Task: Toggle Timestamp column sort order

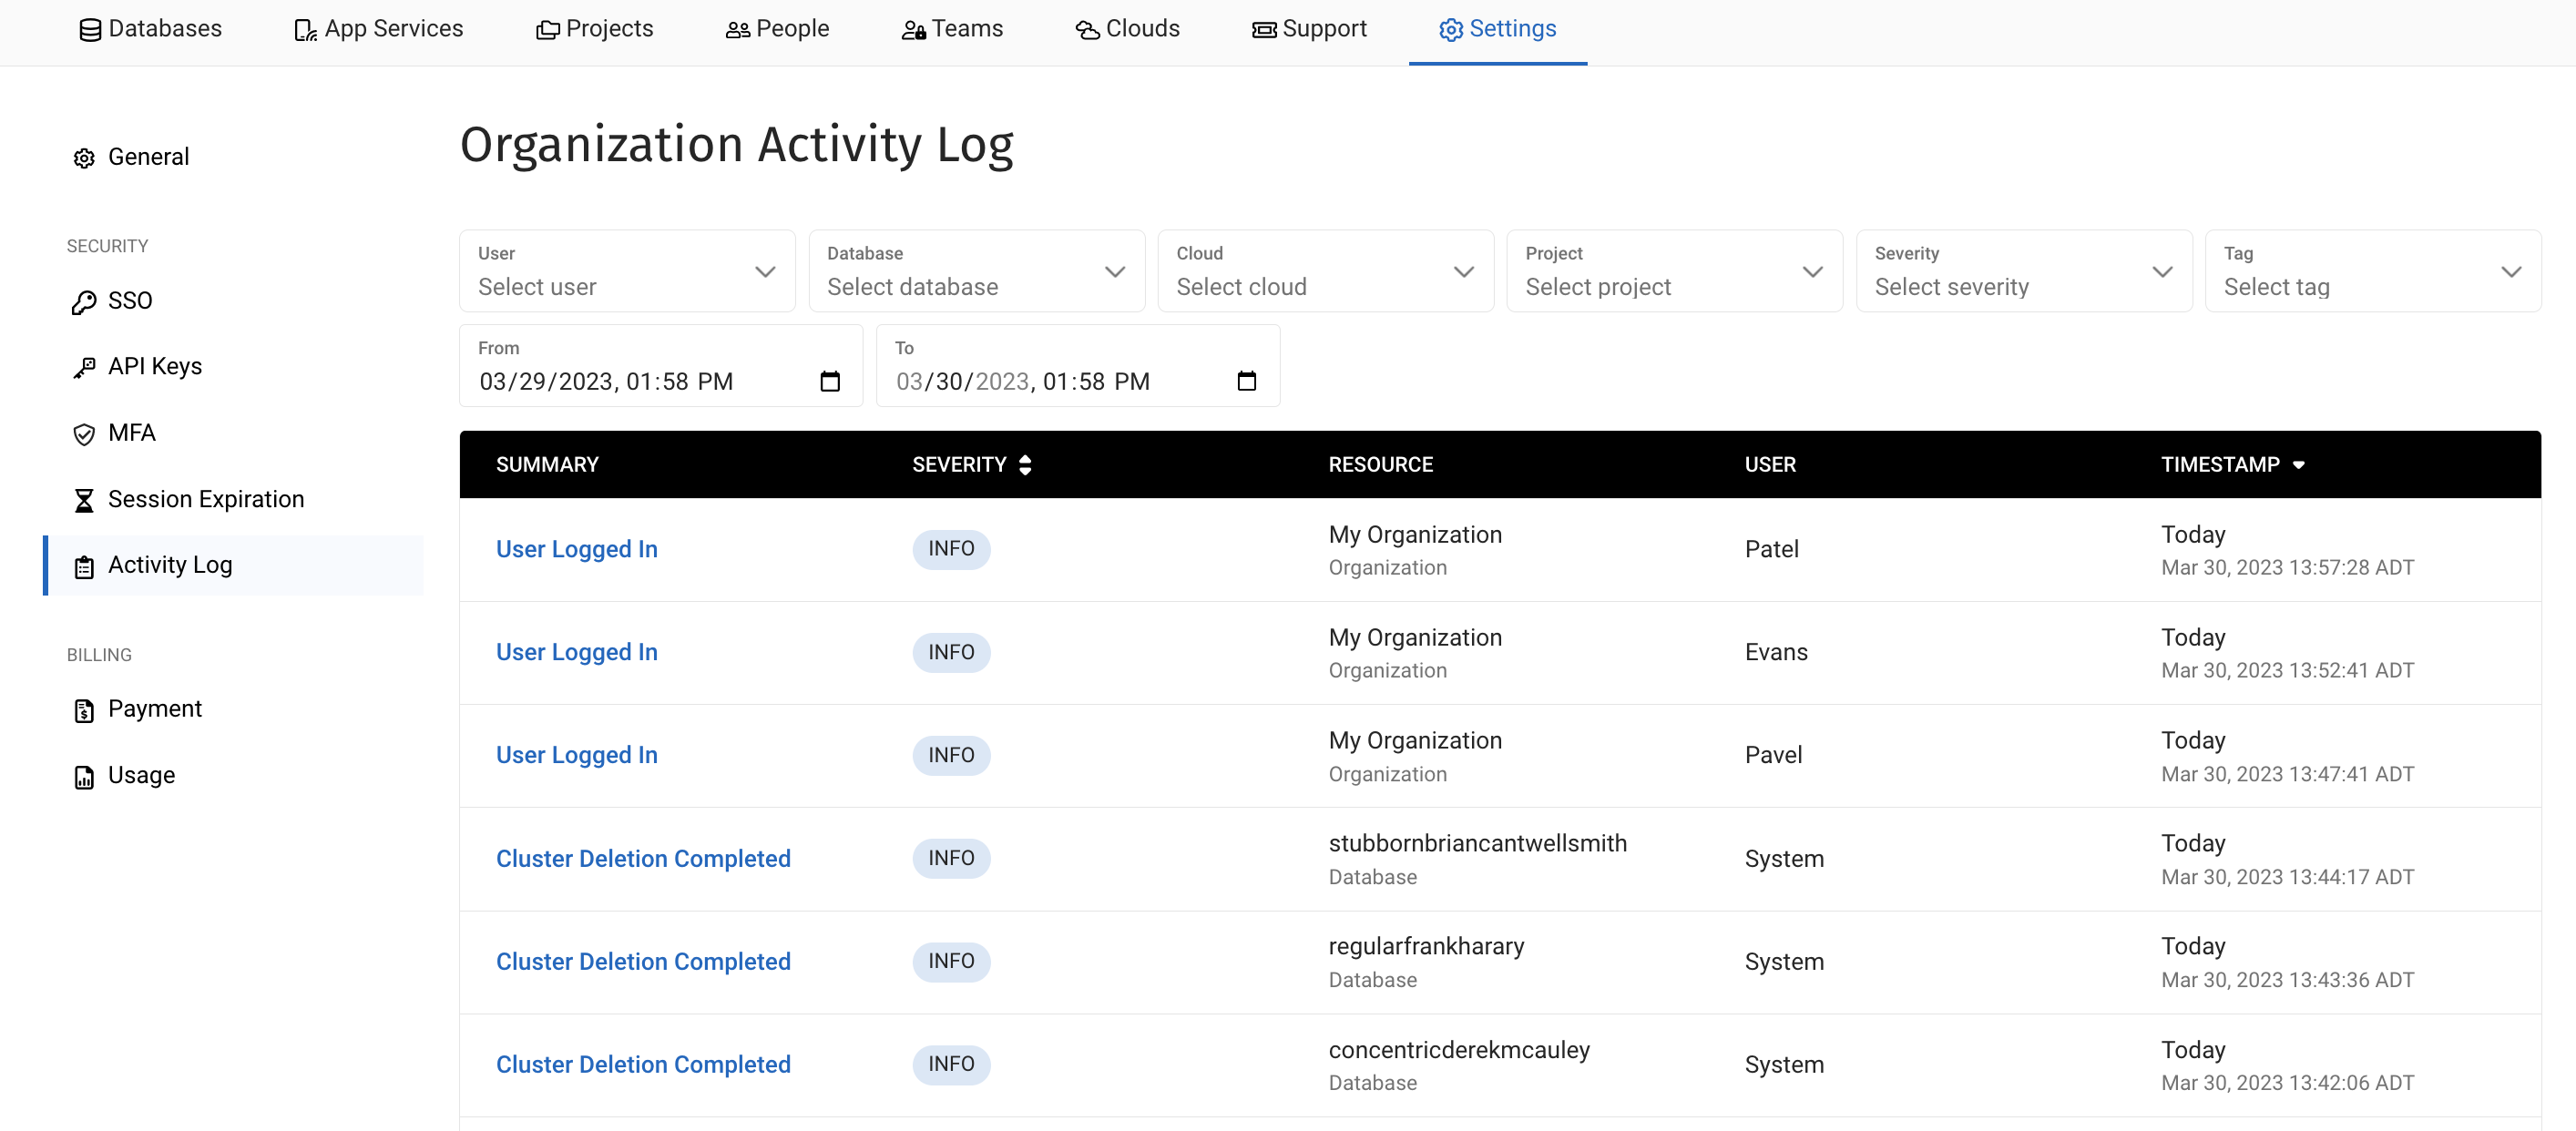Action: tap(2298, 465)
